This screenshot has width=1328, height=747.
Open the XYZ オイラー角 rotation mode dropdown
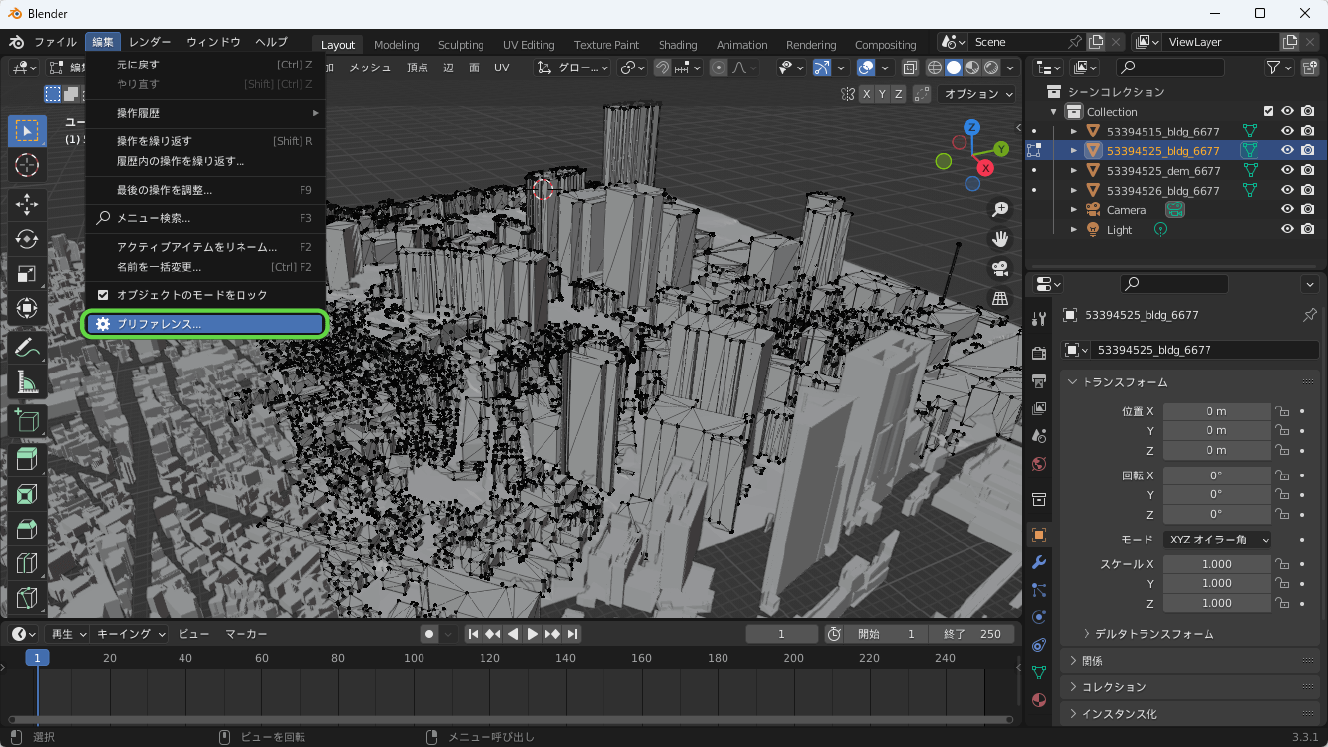[x=1216, y=539]
